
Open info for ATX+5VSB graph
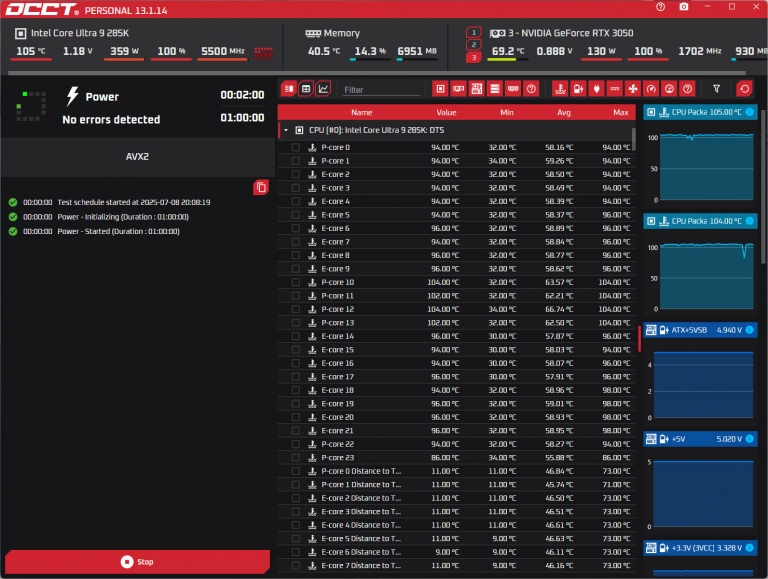pos(749,330)
